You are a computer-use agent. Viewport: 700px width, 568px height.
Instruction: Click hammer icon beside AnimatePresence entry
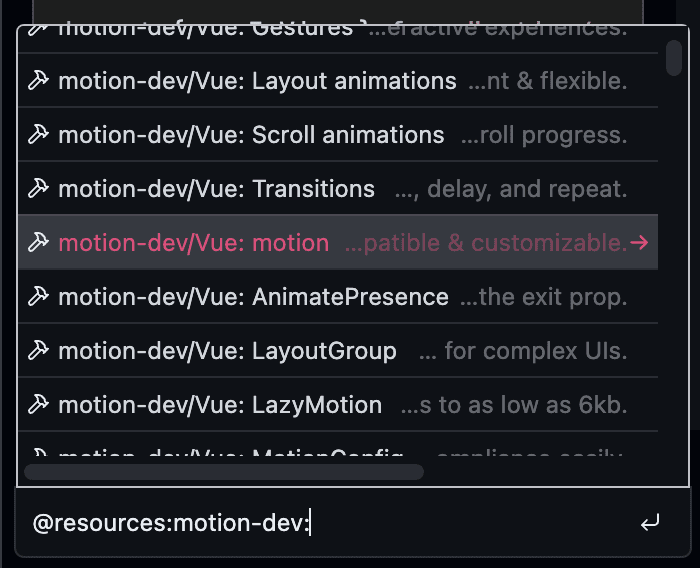(x=38, y=297)
